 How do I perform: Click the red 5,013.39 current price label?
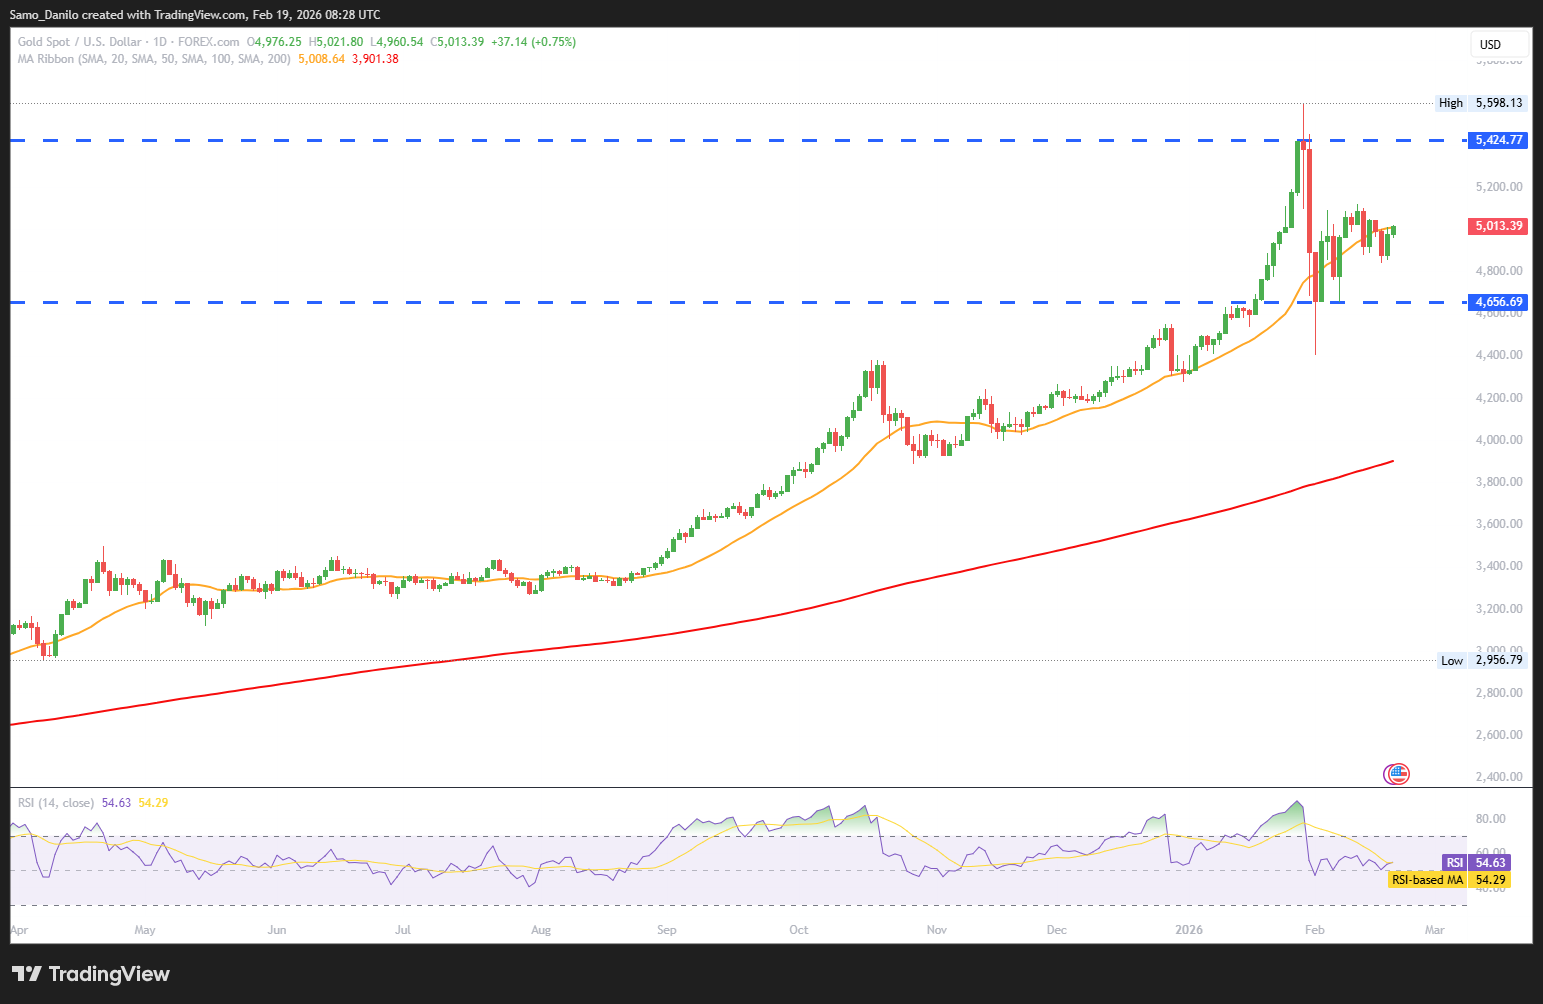click(1499, 226)
